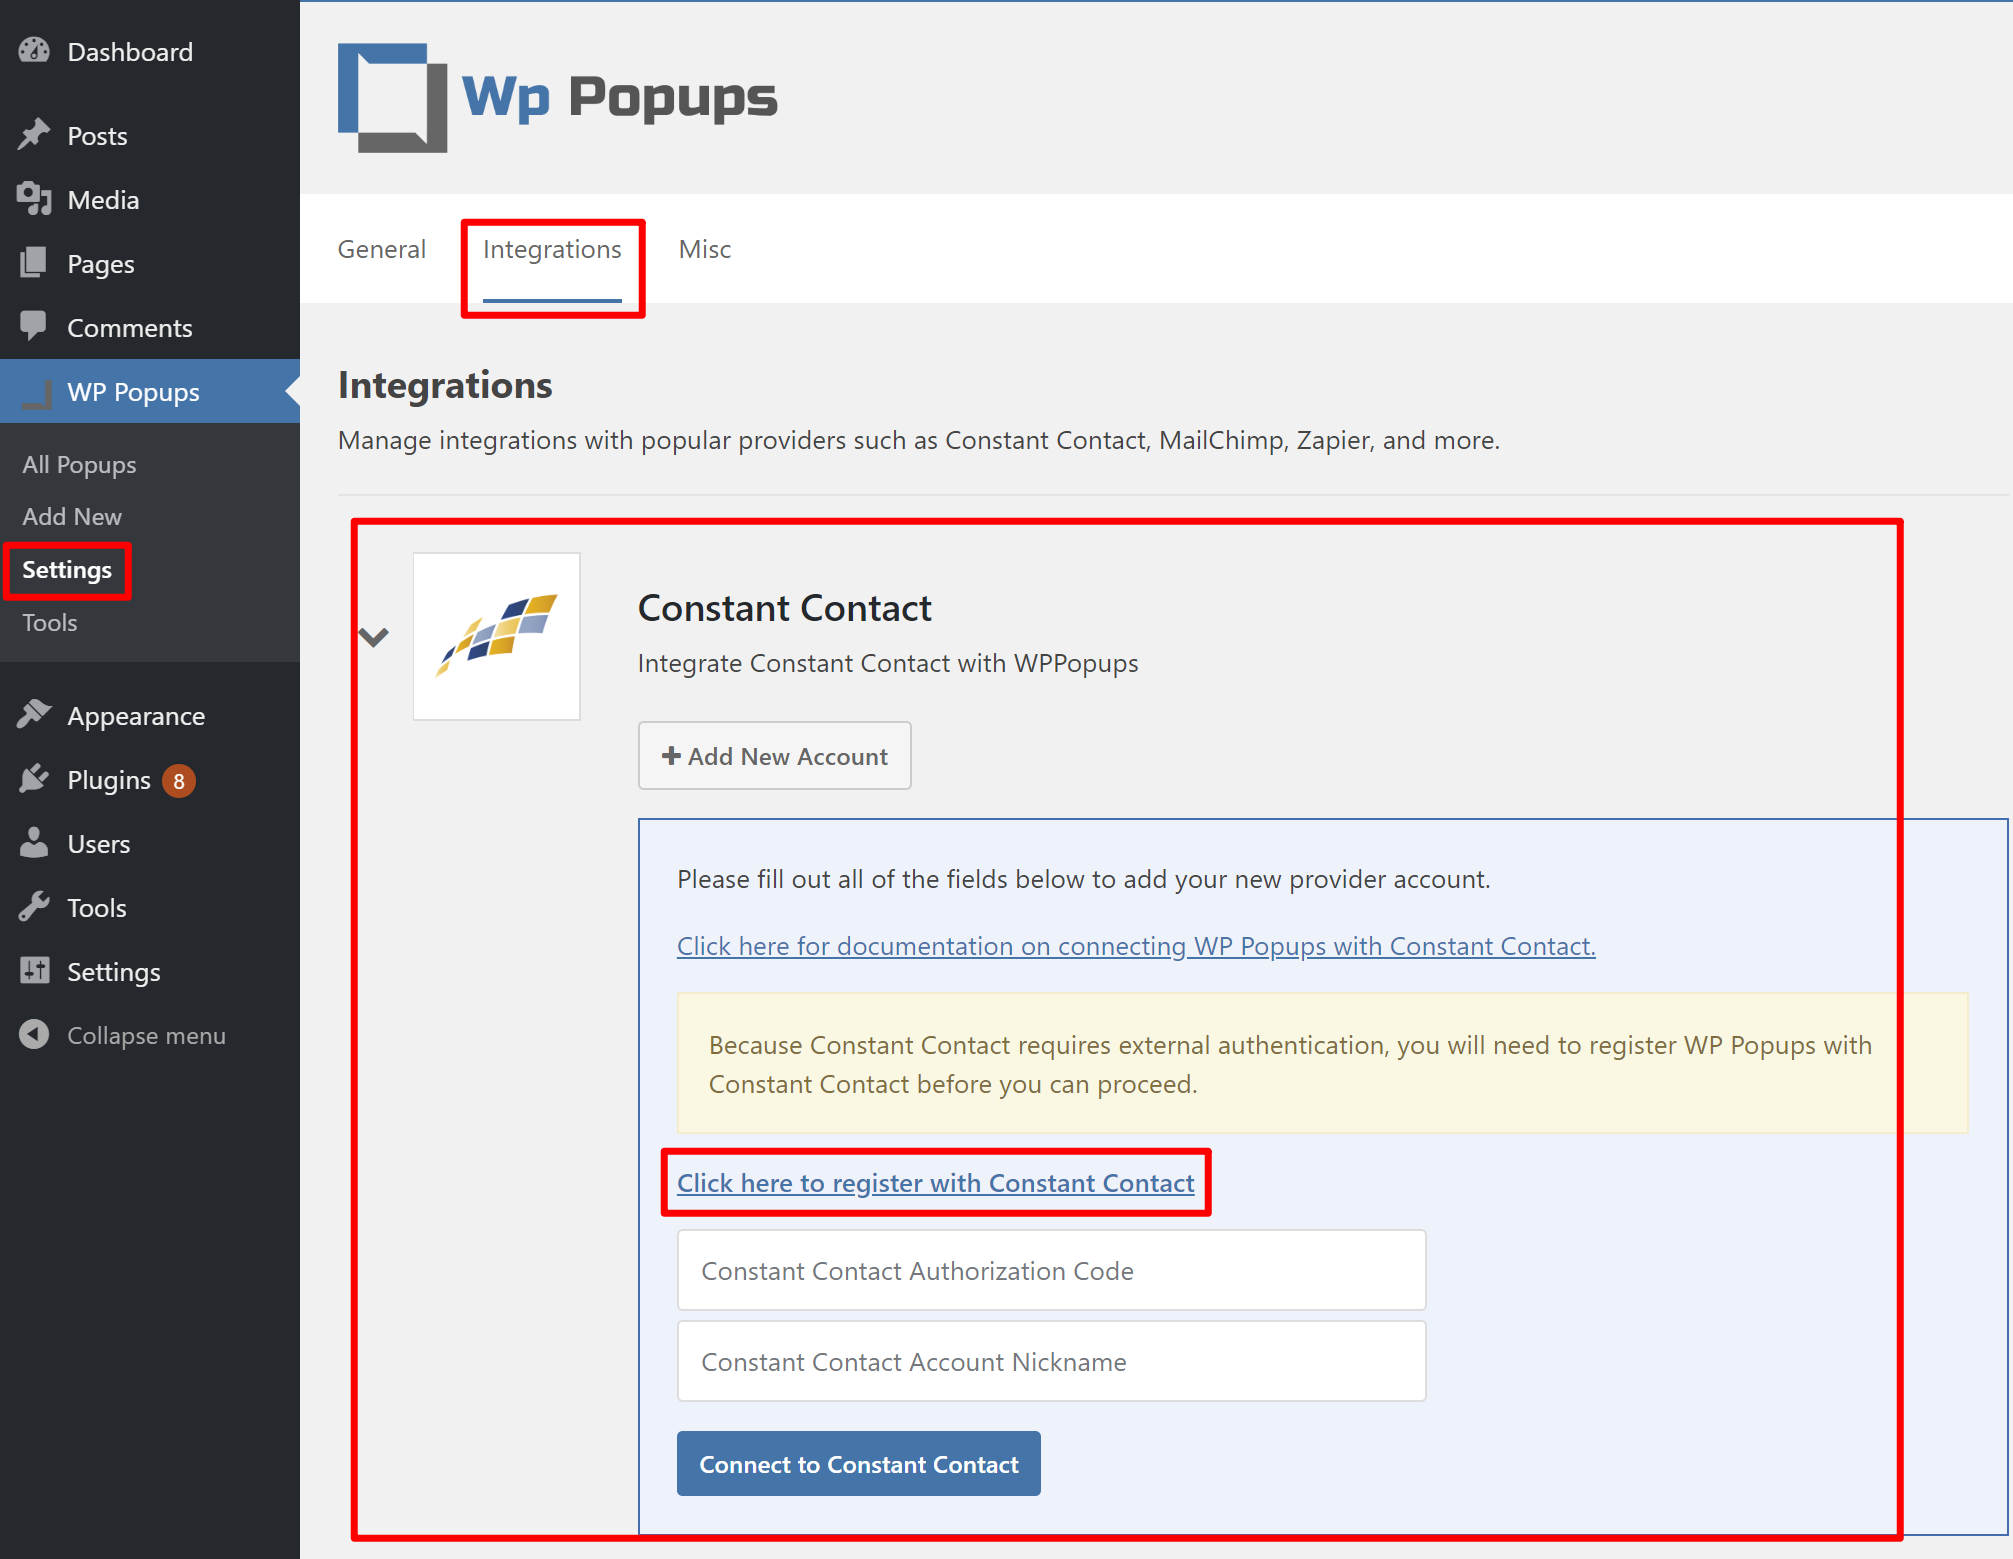
Task: Click the Plugins plug icon
Action: coord(34,779)
